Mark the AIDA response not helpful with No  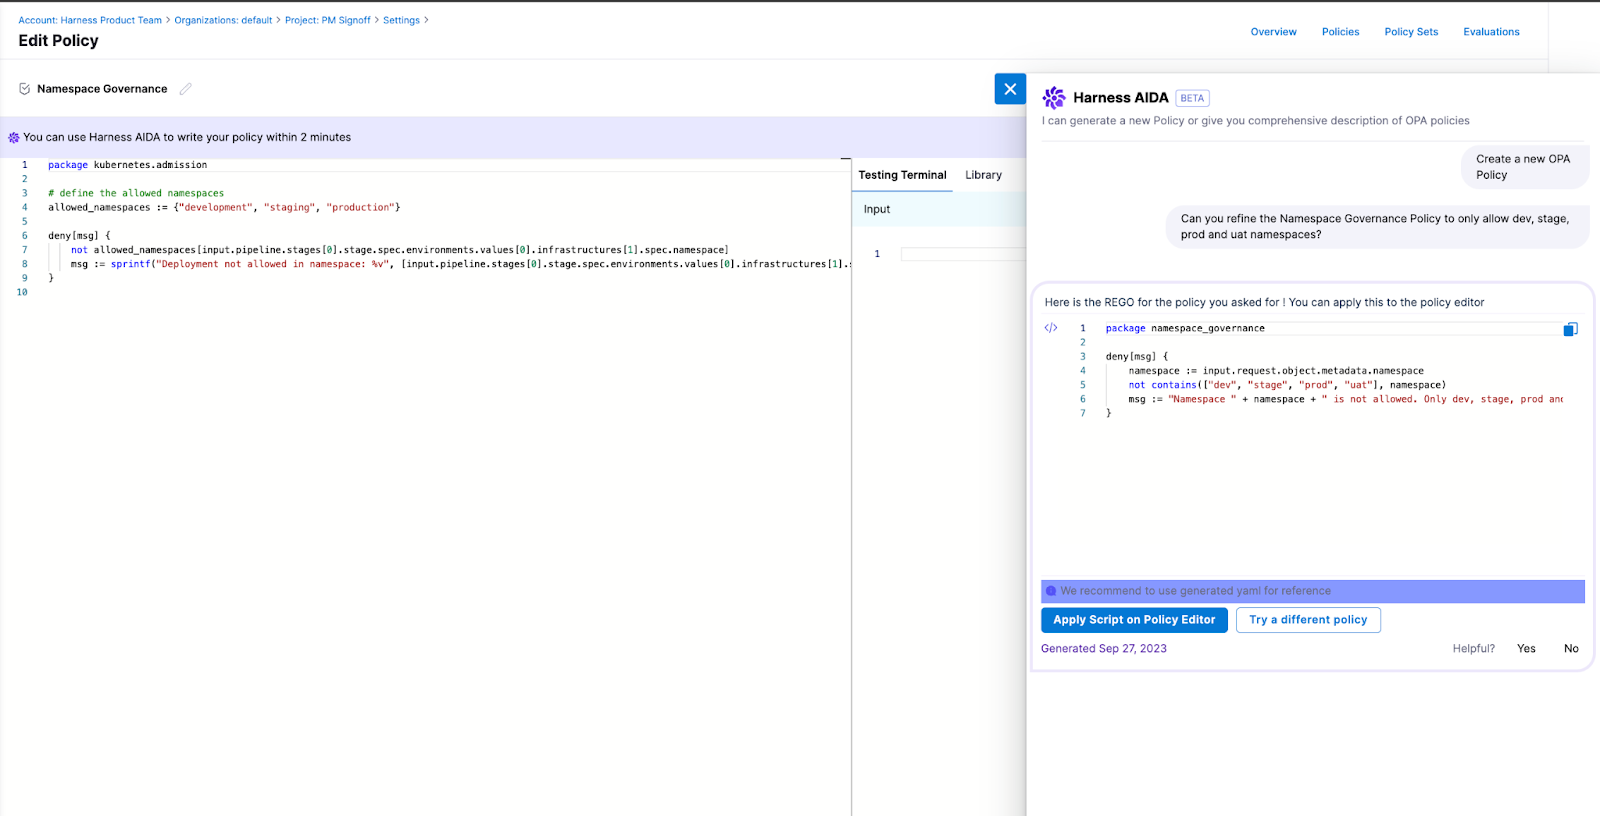click(x=1571, y=649)
